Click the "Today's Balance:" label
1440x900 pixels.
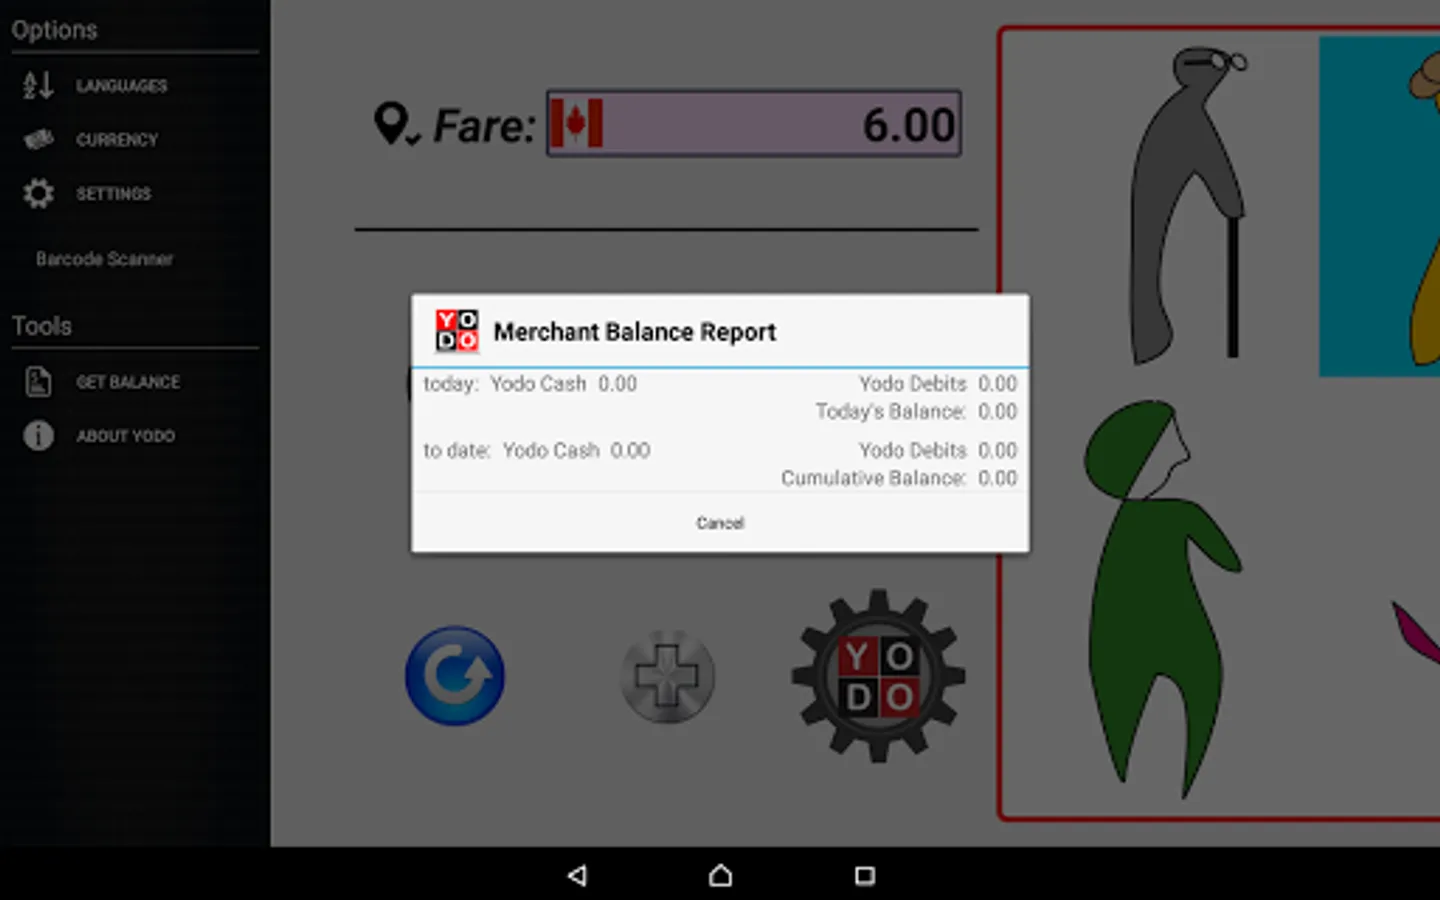[x=890, y=412]
